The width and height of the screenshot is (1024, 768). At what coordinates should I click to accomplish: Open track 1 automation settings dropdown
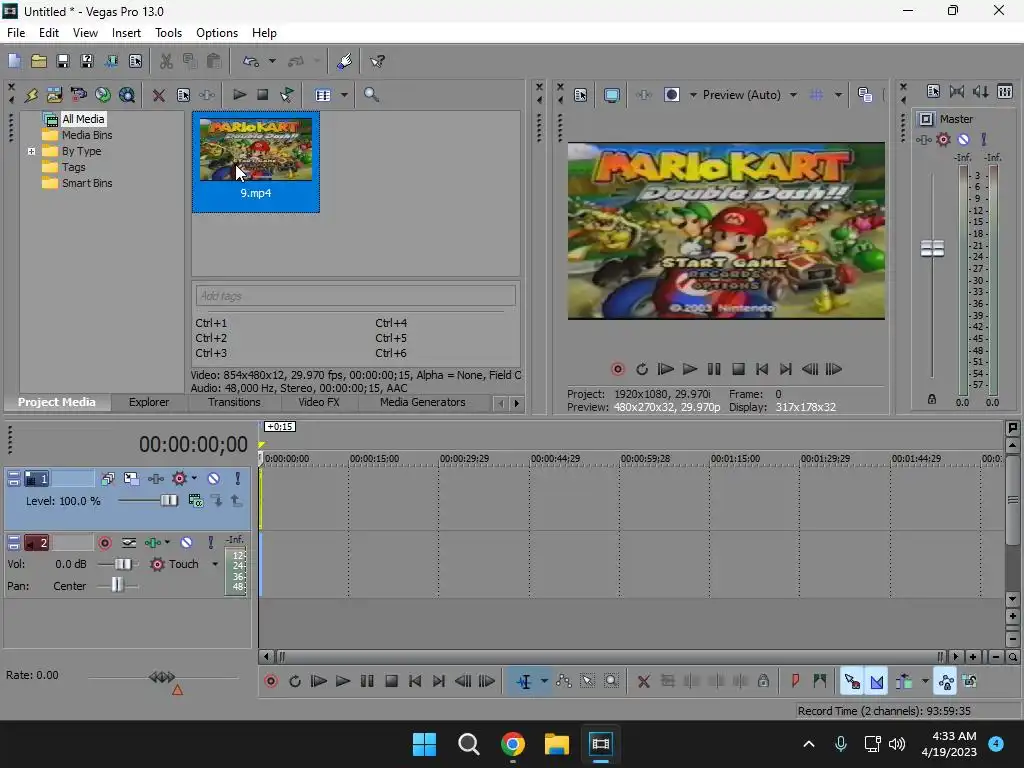195,479
